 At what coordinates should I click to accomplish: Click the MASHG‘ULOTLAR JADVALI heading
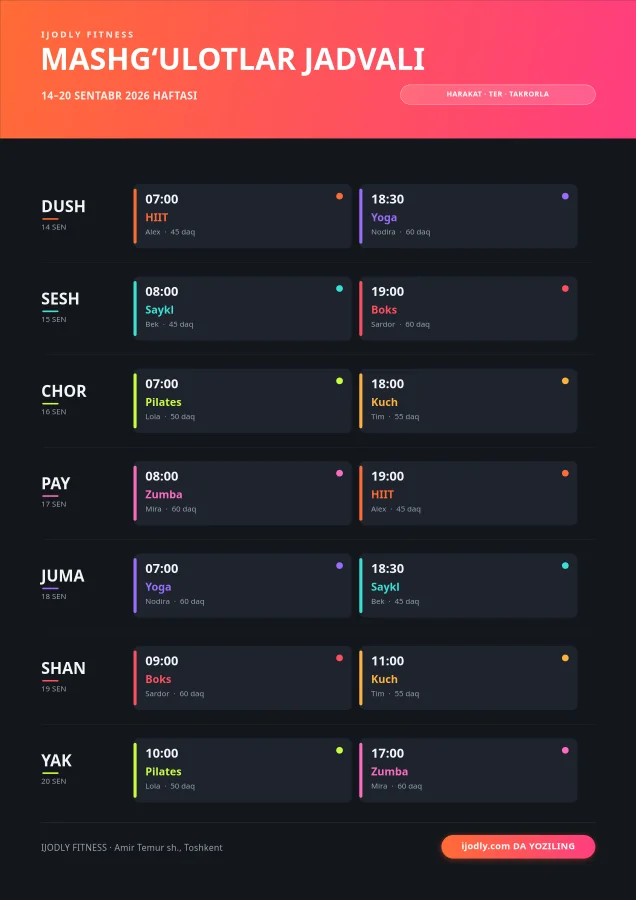pyautogui.click(x=232, y=60)
